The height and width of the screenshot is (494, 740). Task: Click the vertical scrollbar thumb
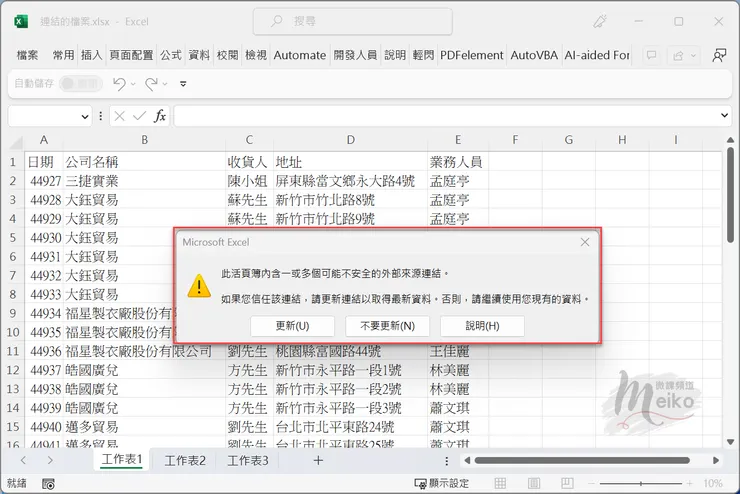pos(731,194)
